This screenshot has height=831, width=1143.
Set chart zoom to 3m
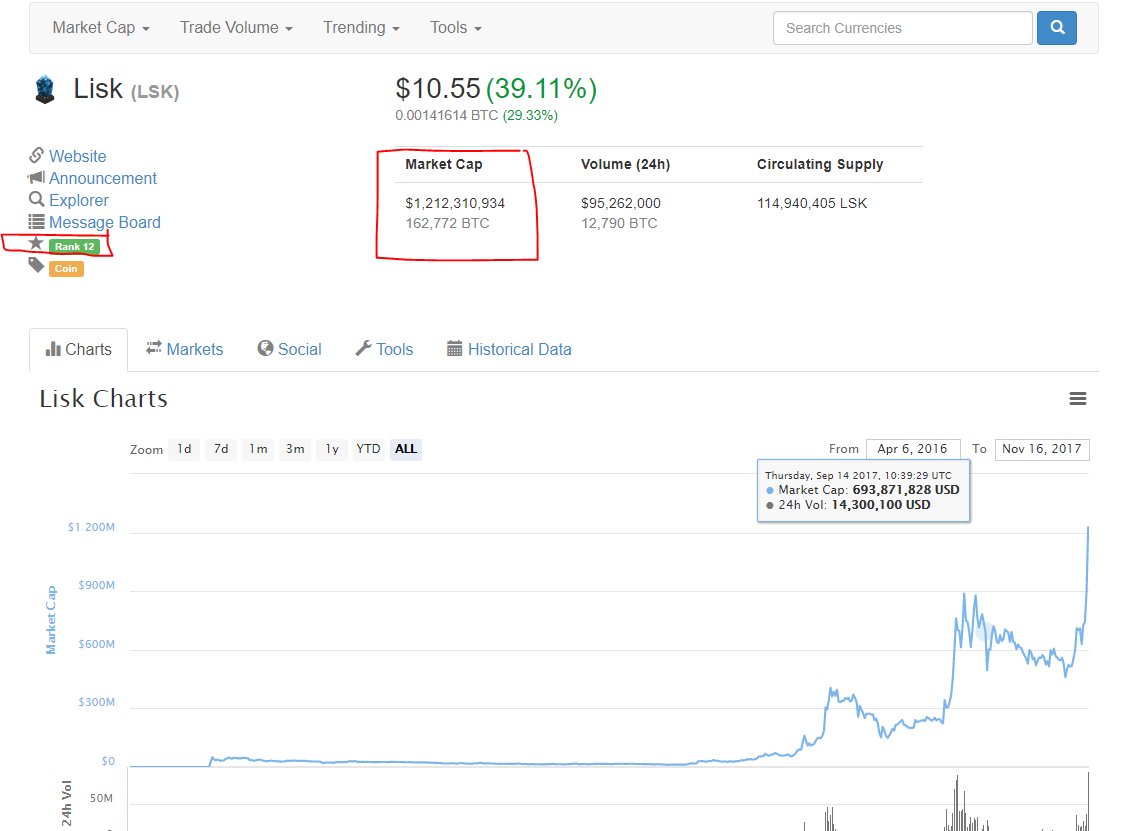point(295,449)
